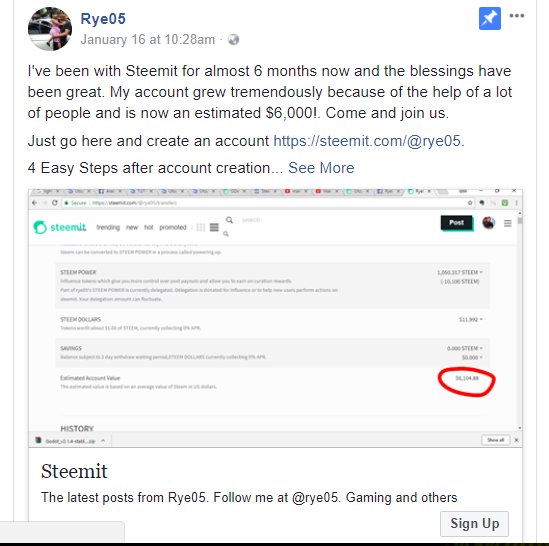Select the promoted tab in steemit

[173, 227]
